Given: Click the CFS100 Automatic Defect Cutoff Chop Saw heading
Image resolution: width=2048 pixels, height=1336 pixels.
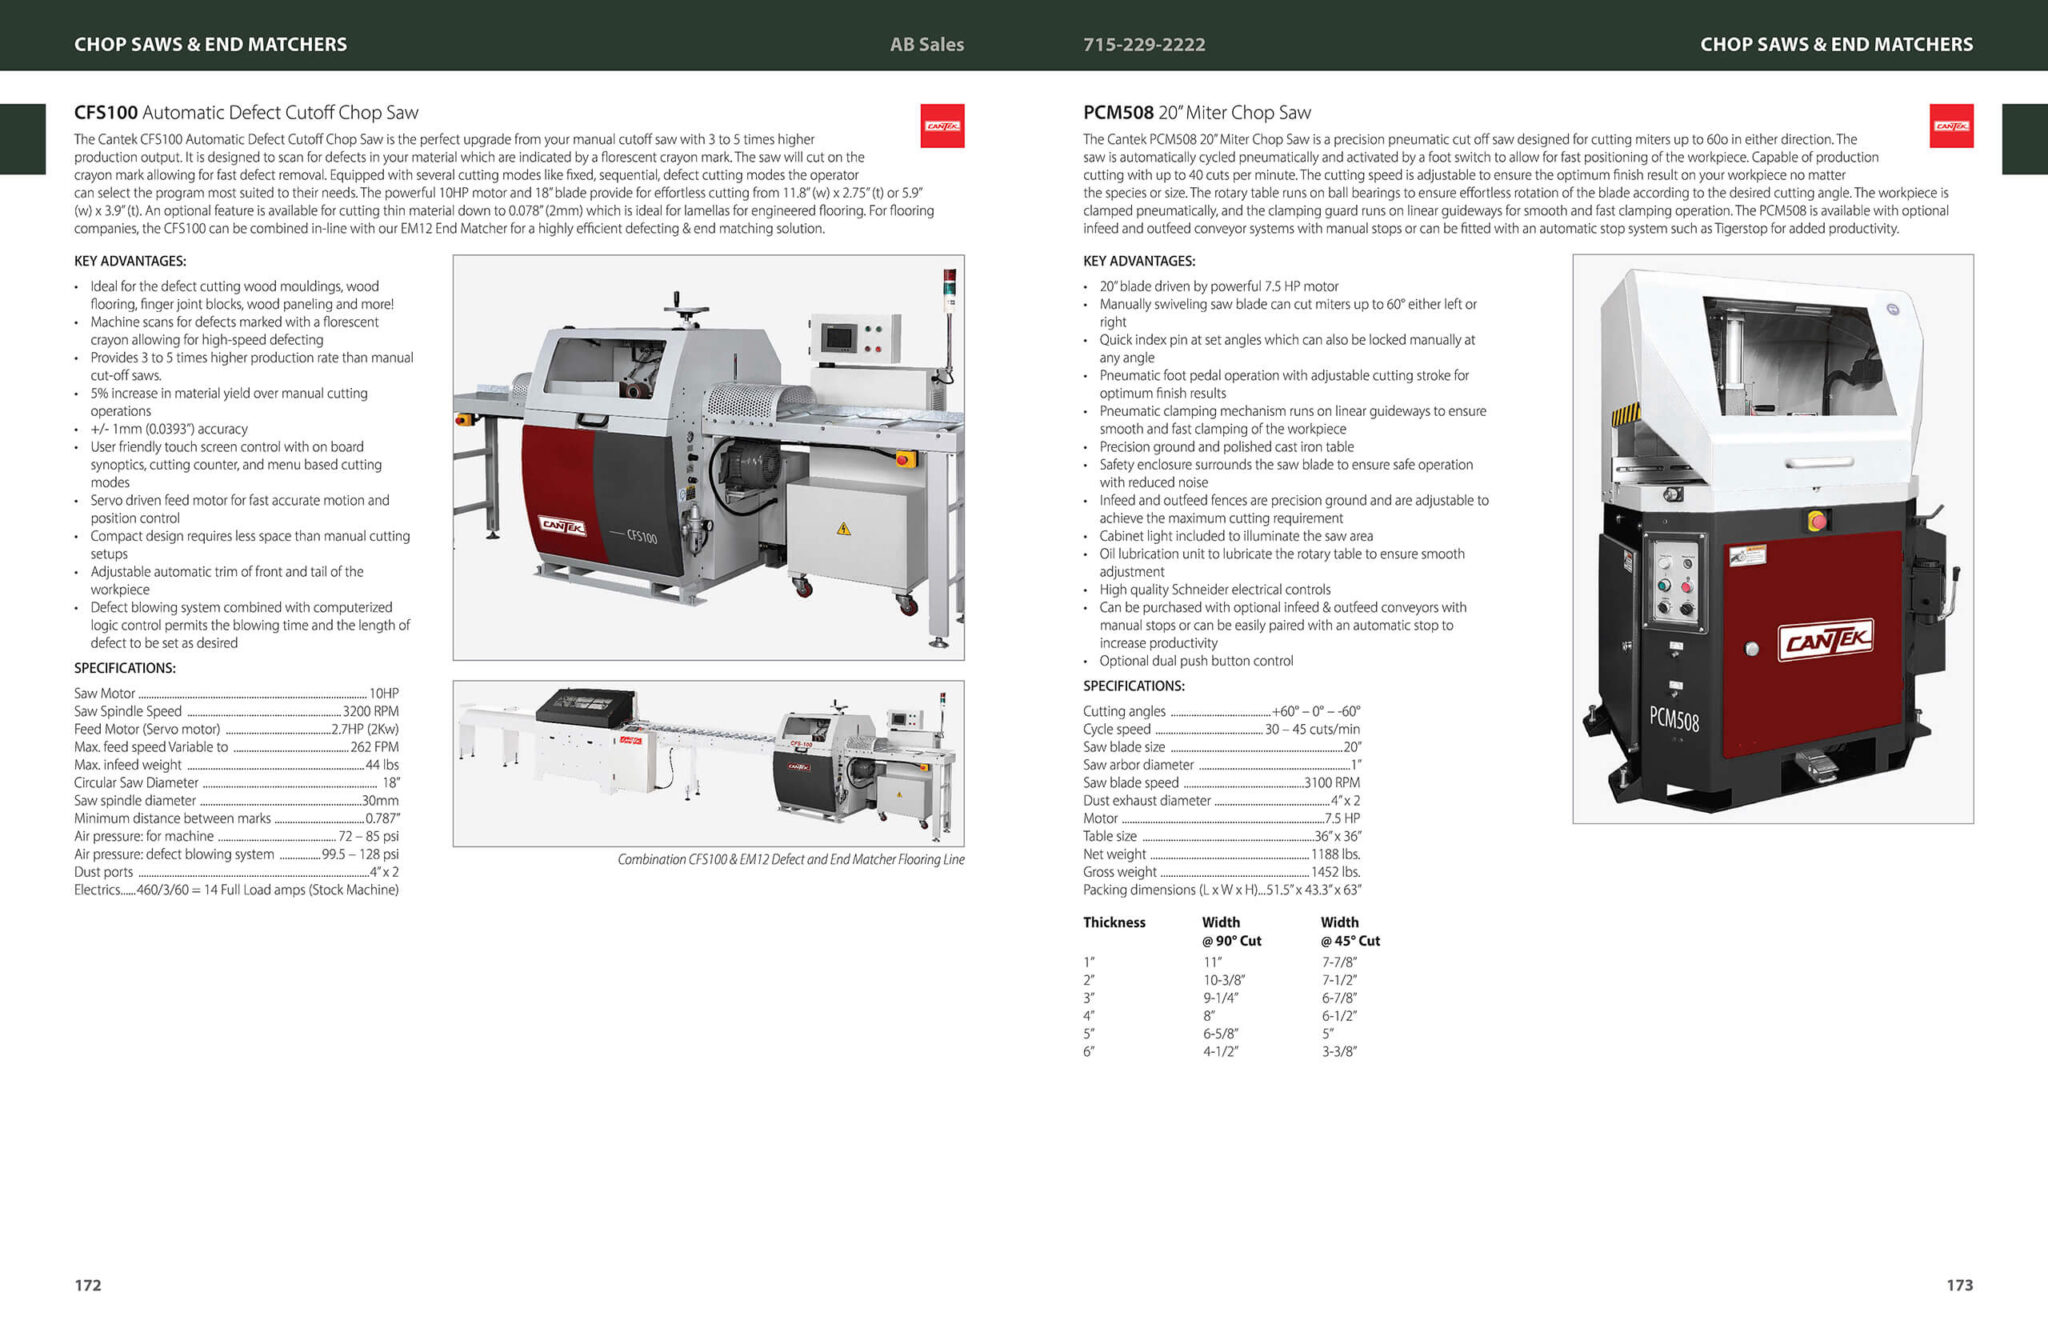Looking at the screenshot, I should click(x=246, y=113).
